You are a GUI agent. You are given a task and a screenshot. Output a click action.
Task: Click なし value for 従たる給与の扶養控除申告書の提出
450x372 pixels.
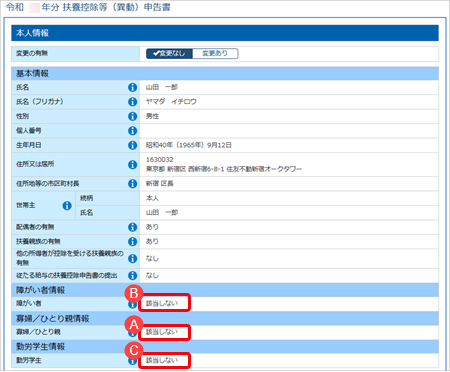152,275
